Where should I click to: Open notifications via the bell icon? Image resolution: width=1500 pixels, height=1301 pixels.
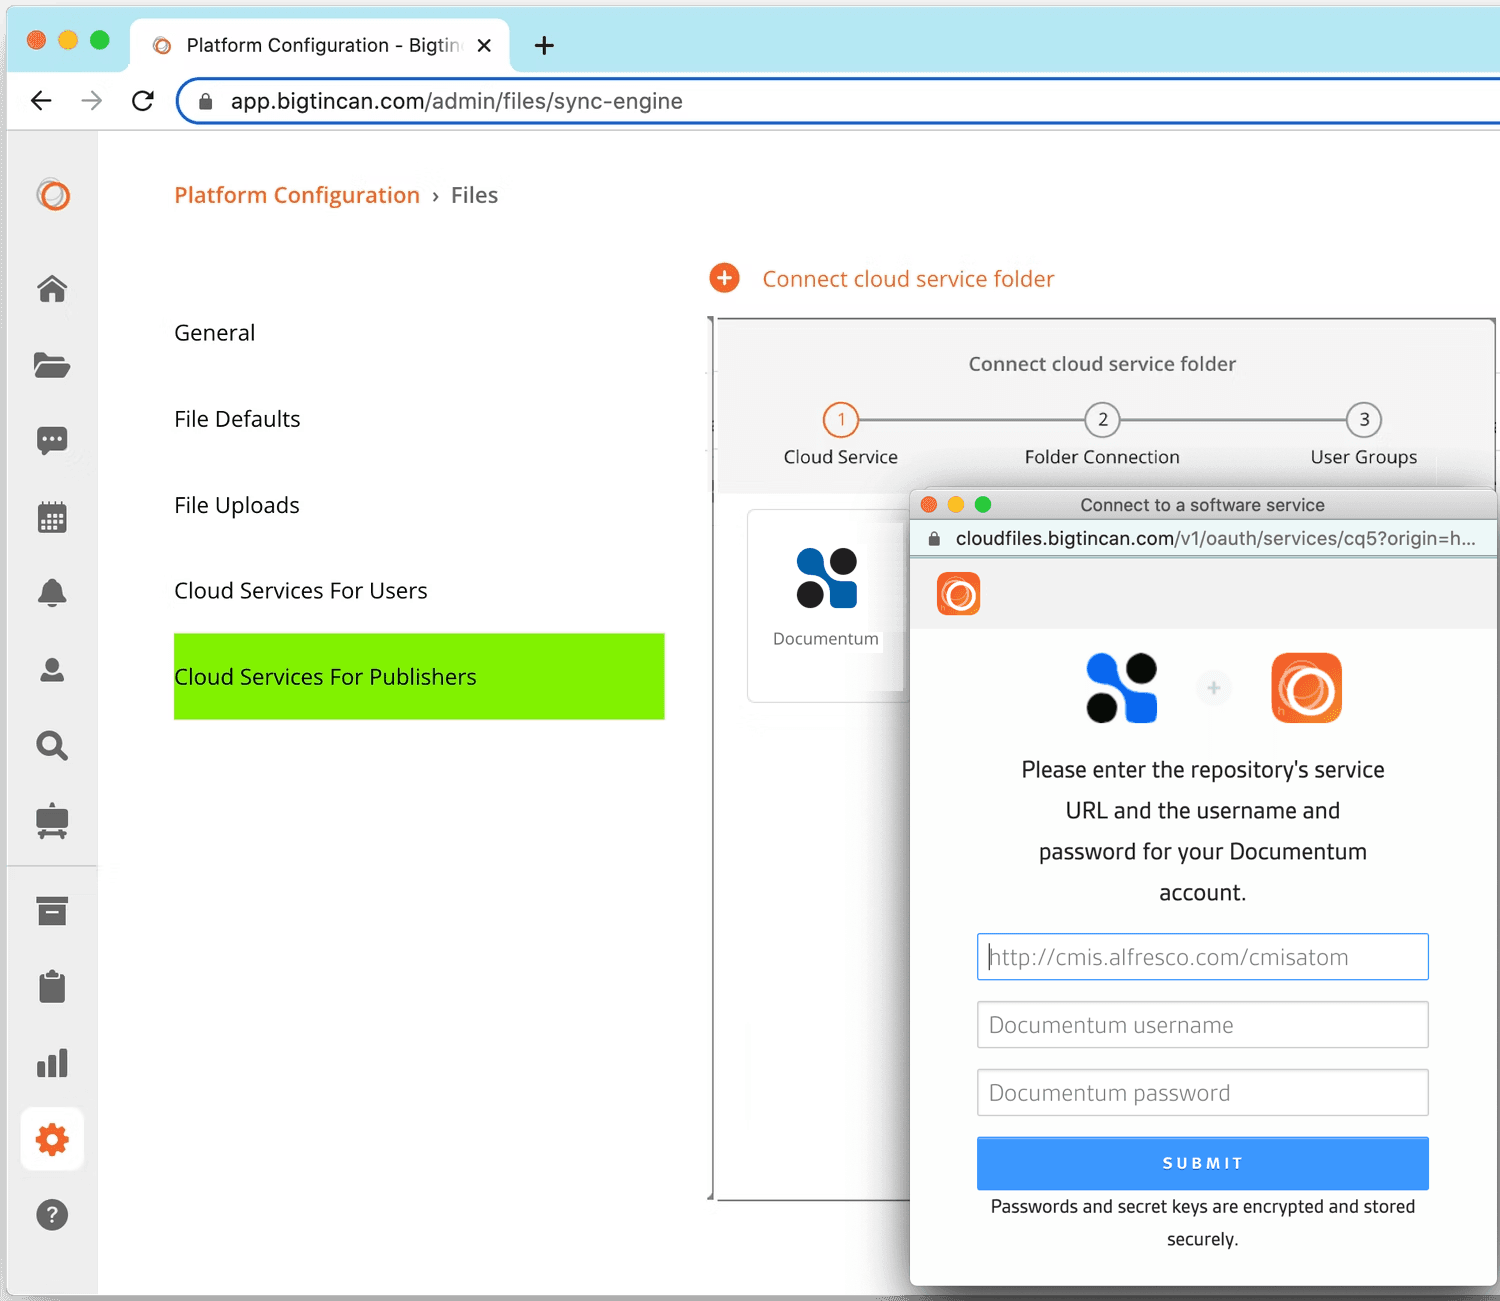click(x=52, y=593)
